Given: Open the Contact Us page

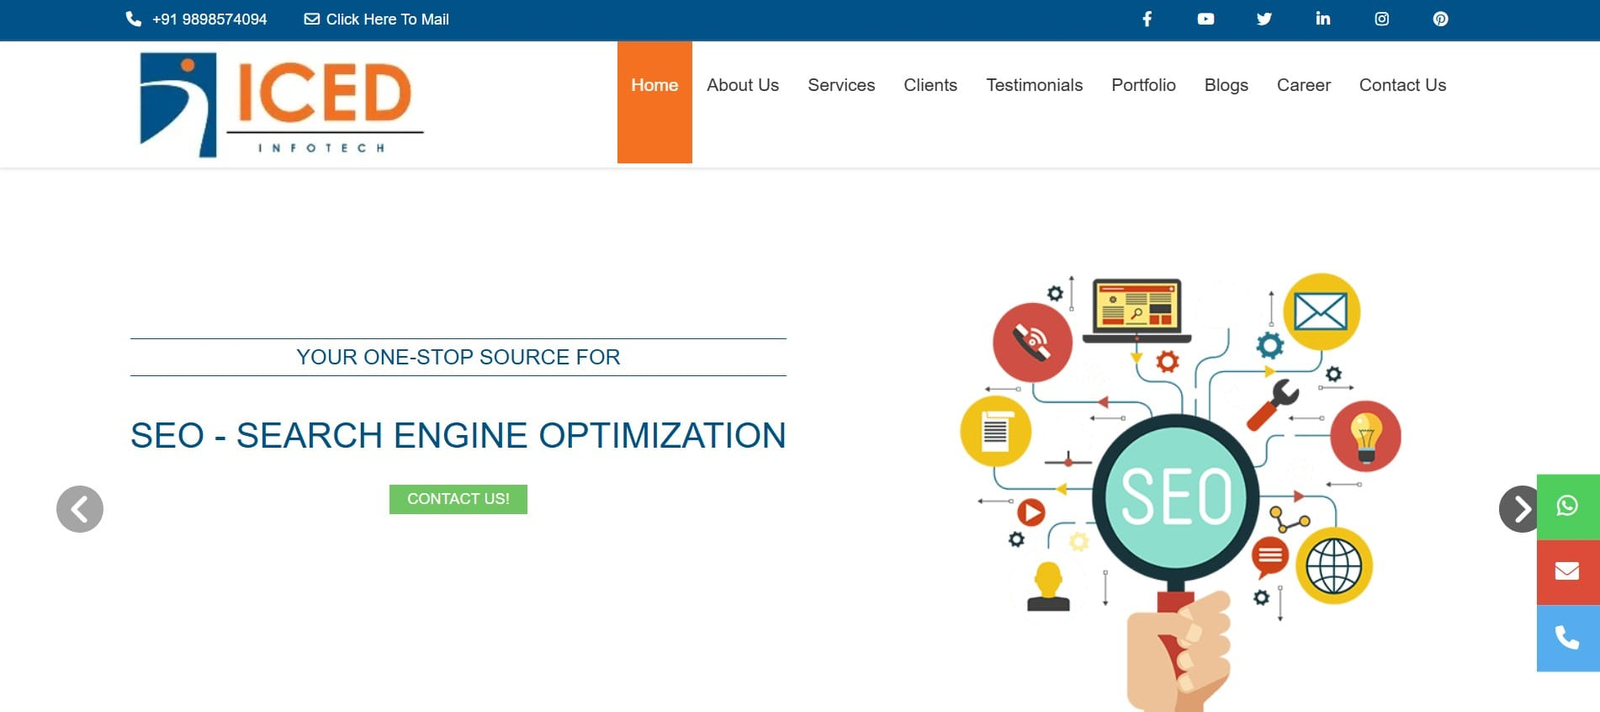Looking at the screenshot, I should 1402,86.
